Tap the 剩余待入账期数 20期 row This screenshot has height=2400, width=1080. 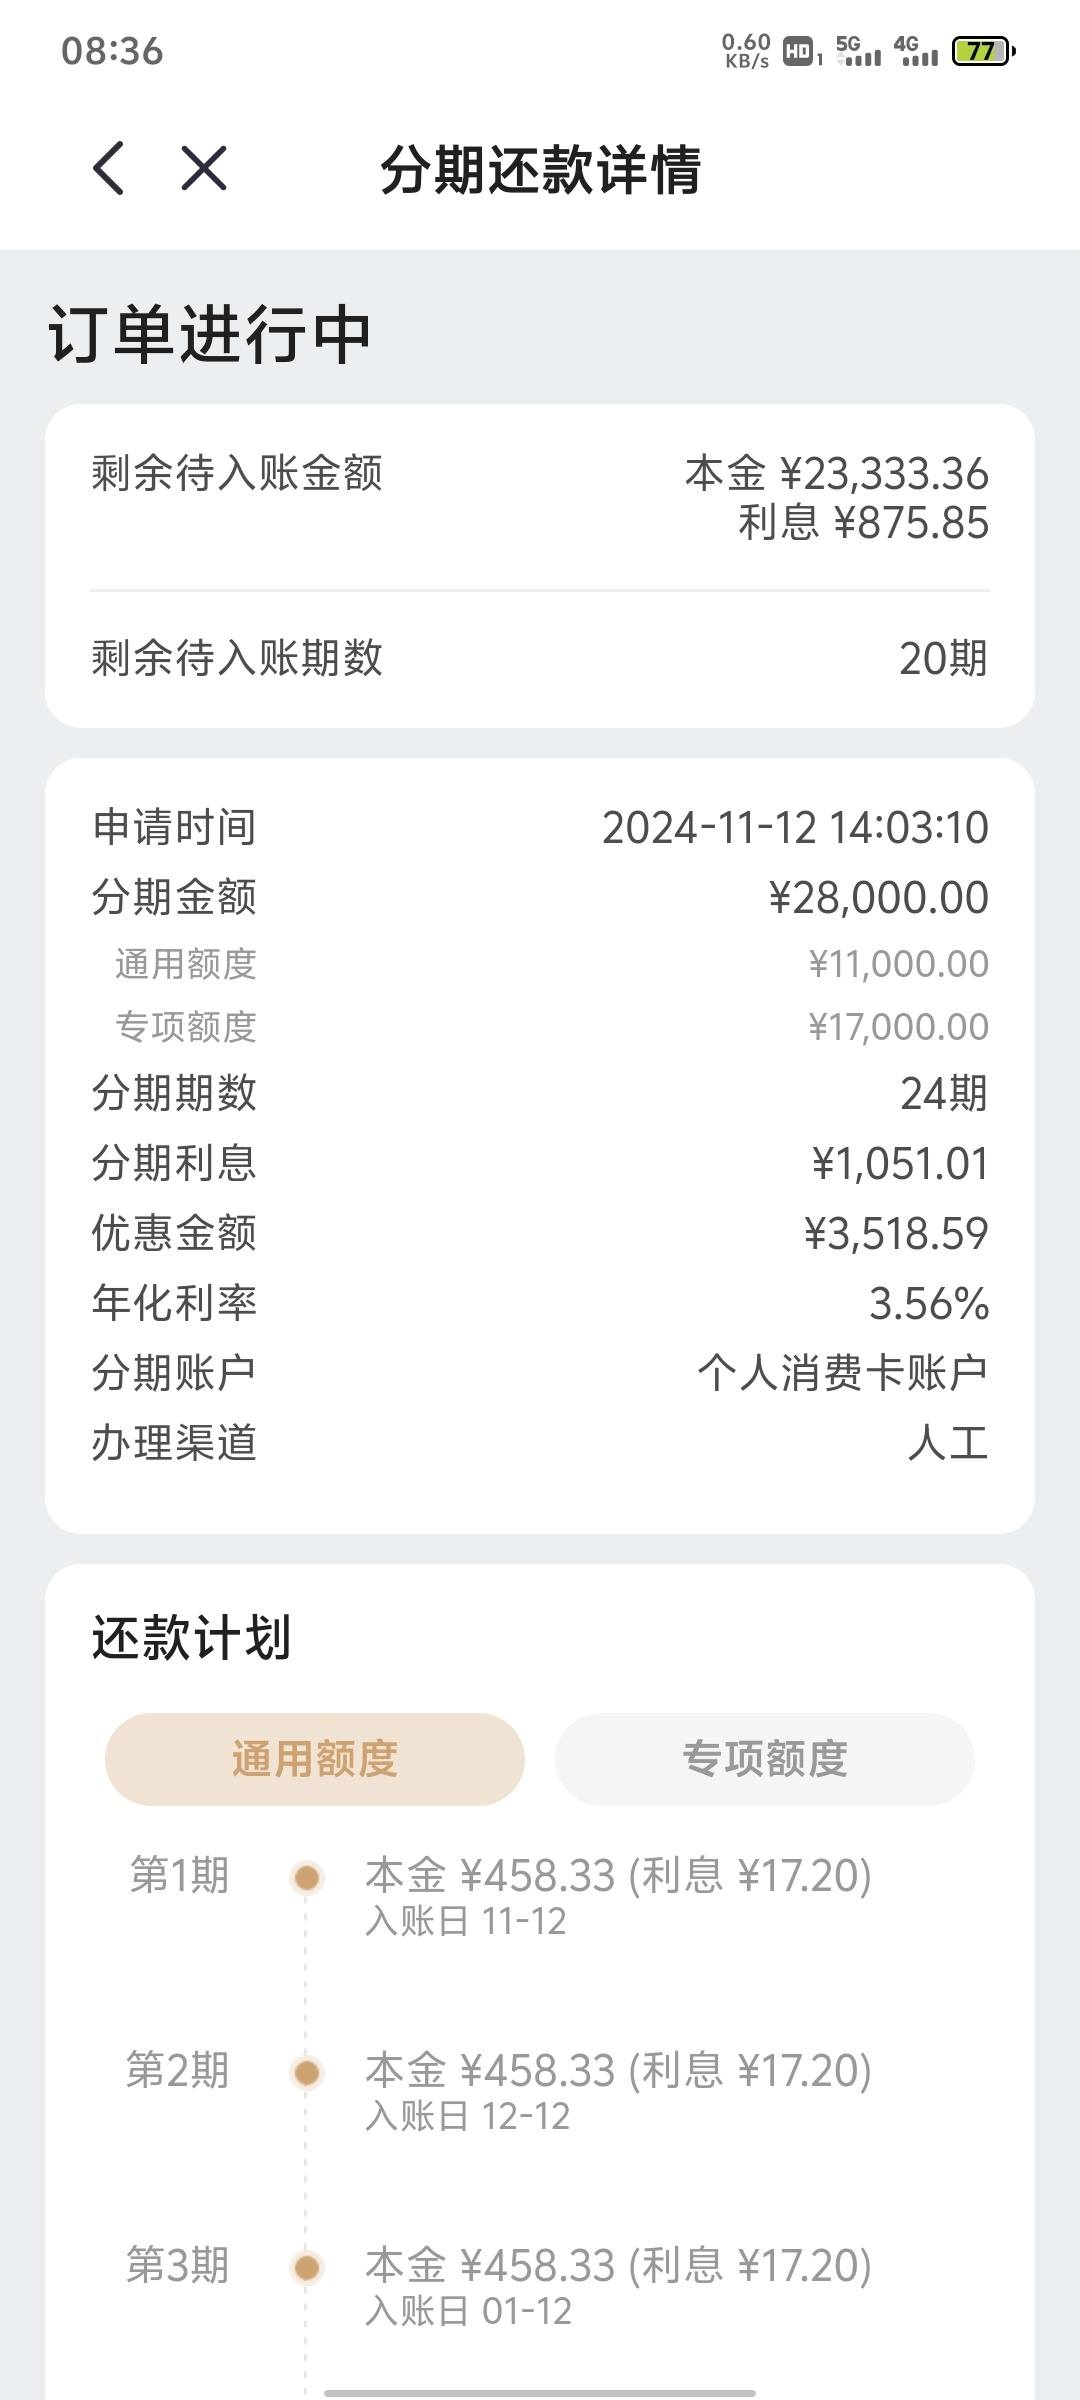pyautogui.click(x=540, y=658)
